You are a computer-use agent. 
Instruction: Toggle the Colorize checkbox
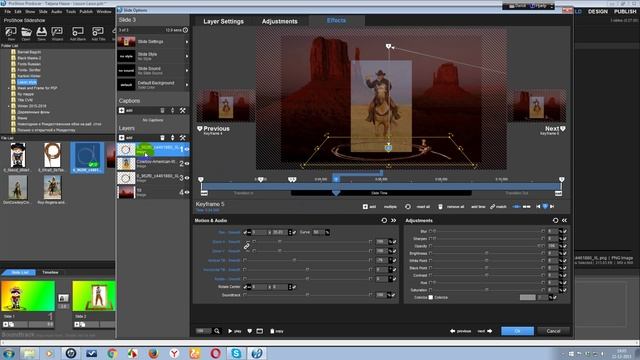pos(430,298)
